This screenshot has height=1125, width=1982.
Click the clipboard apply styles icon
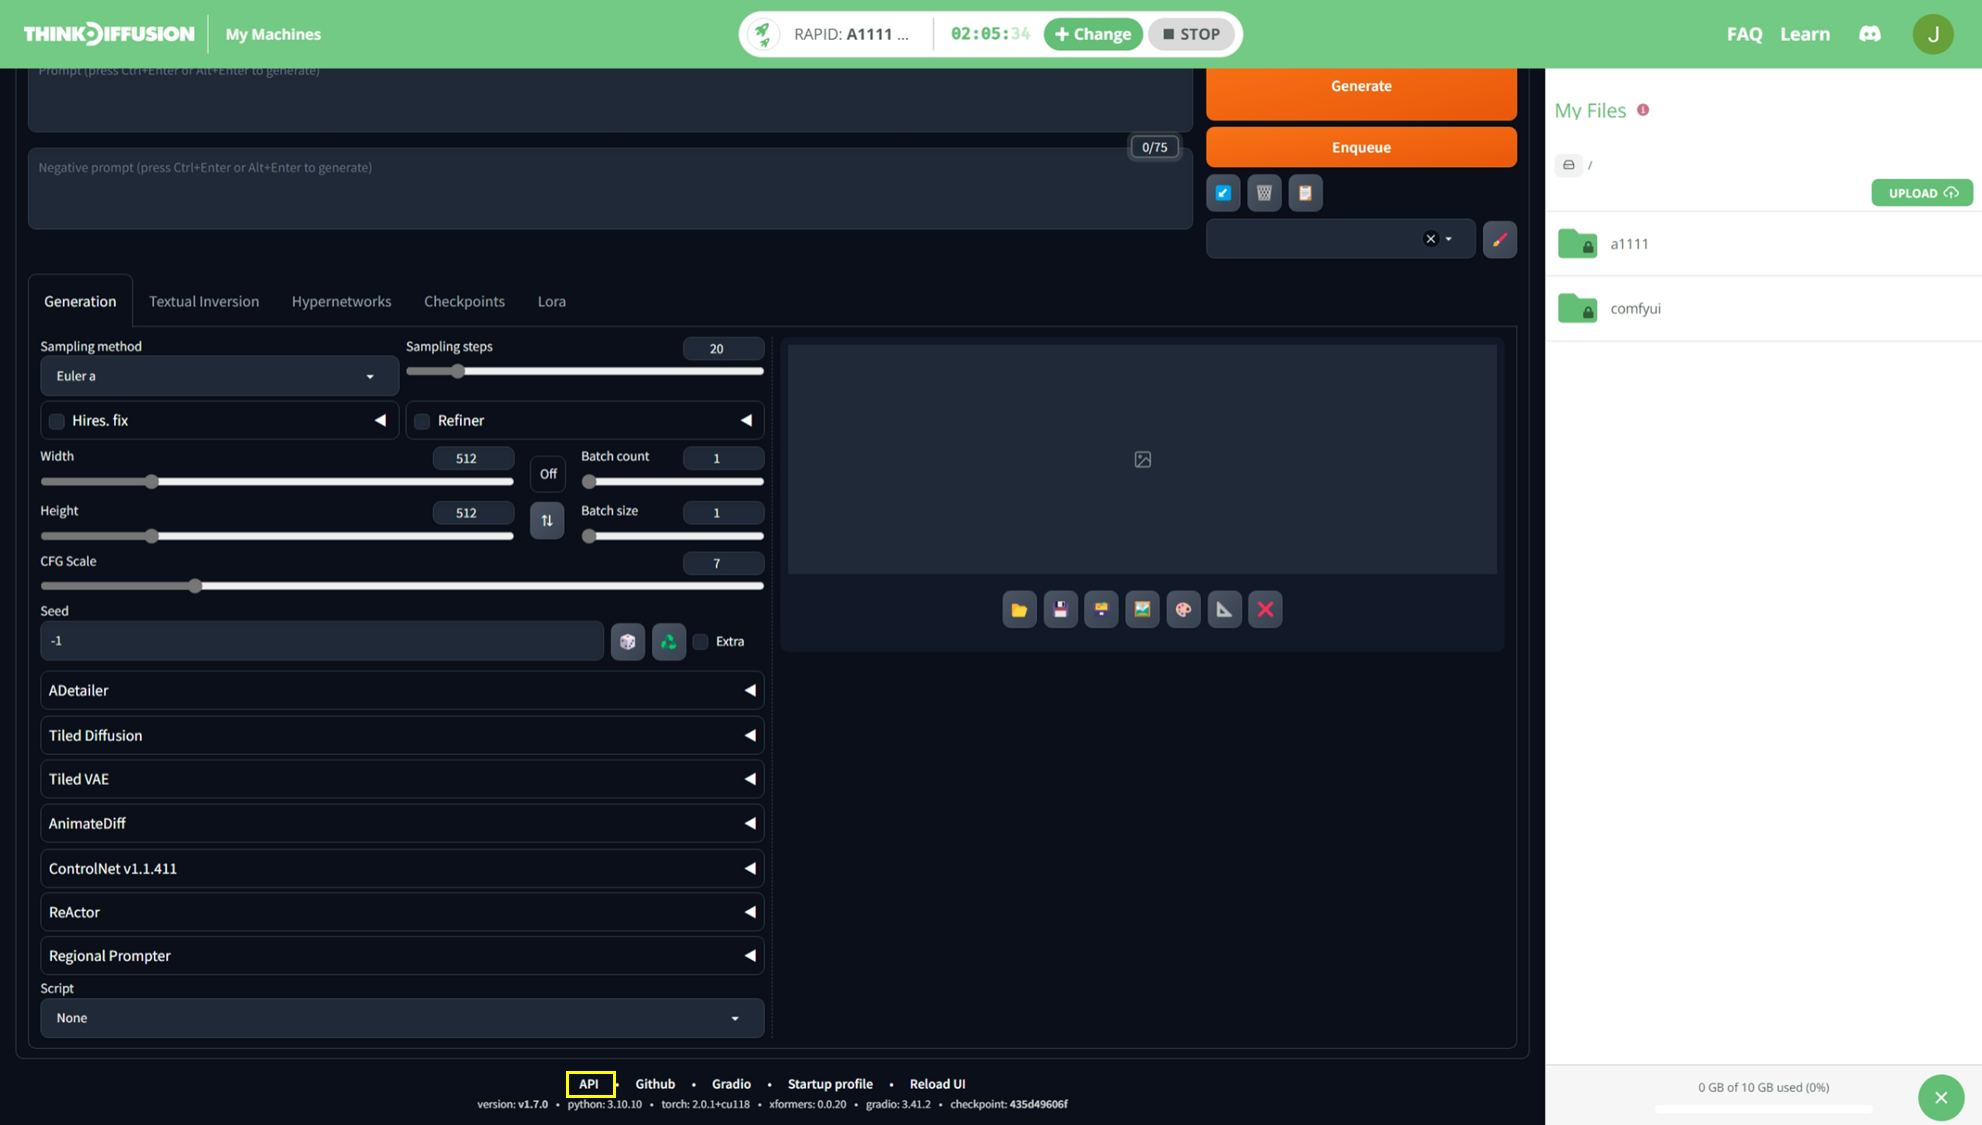[1305, 193]
